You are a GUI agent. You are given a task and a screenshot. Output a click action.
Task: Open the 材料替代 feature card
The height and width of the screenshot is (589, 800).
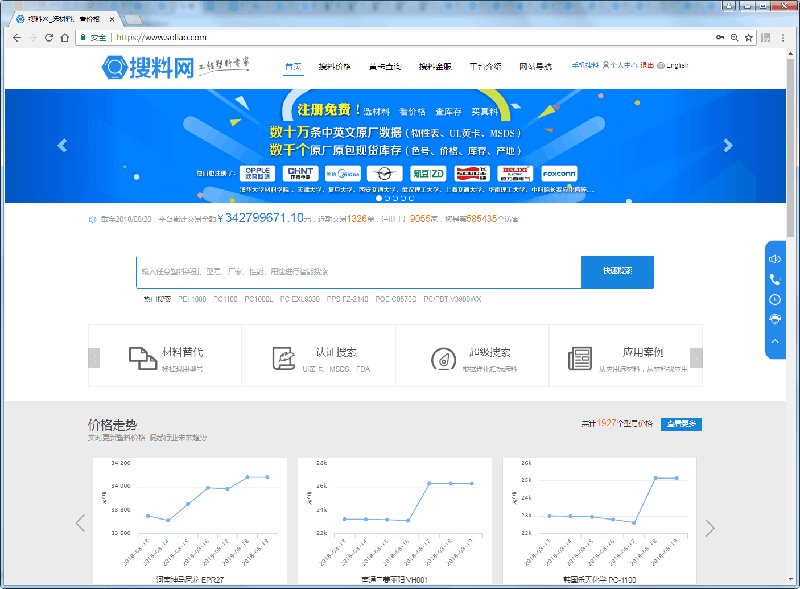tap(165, 355)
